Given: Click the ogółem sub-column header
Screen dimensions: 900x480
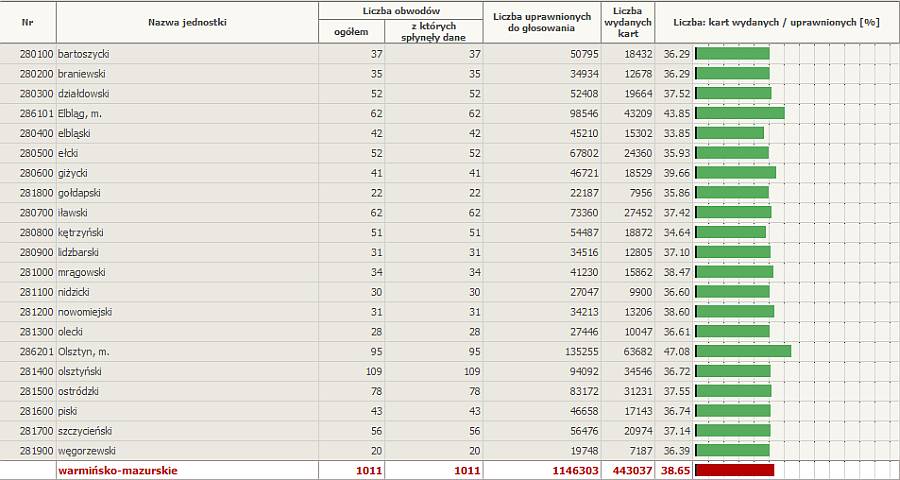Looking at the screenshot, I should pyautogui.click(x=351, y=32).
